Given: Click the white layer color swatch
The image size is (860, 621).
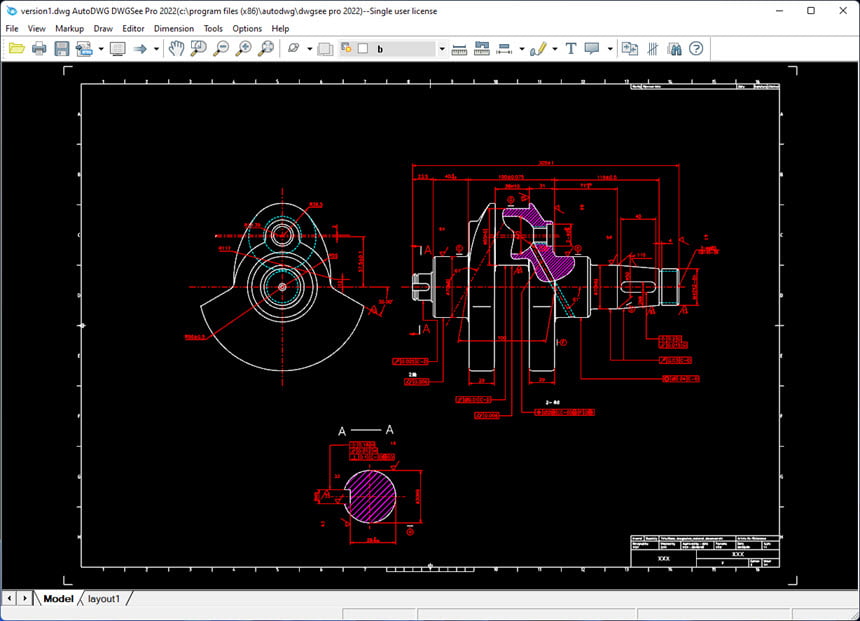Looking at the screenshot, I should tap(363, 48).
